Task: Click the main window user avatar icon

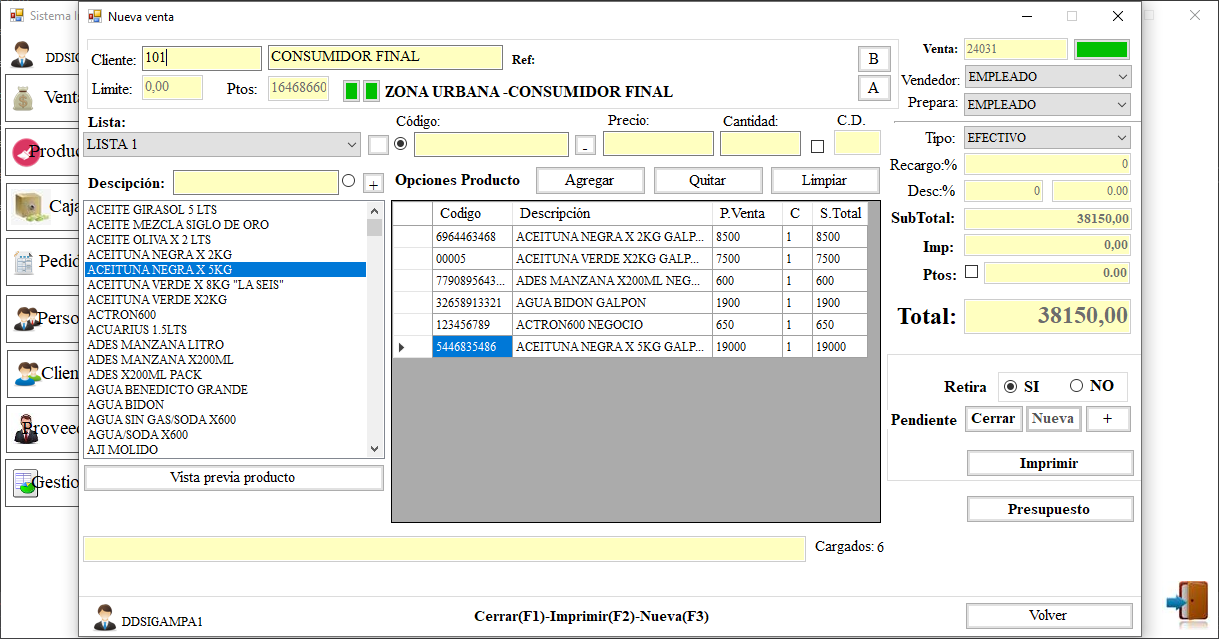Action: (x=24, y=55)
